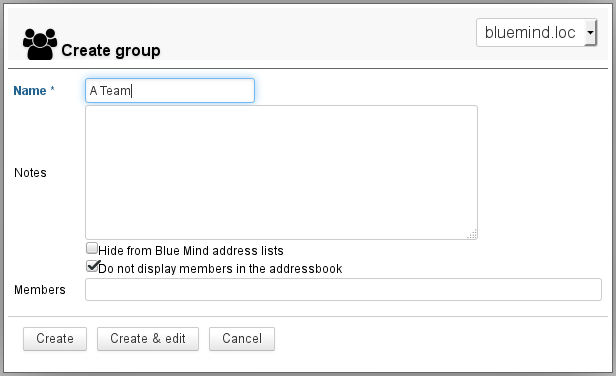The image size is (616, 376).
Task: Click inside the Notes text area
Action: (281, 172)
